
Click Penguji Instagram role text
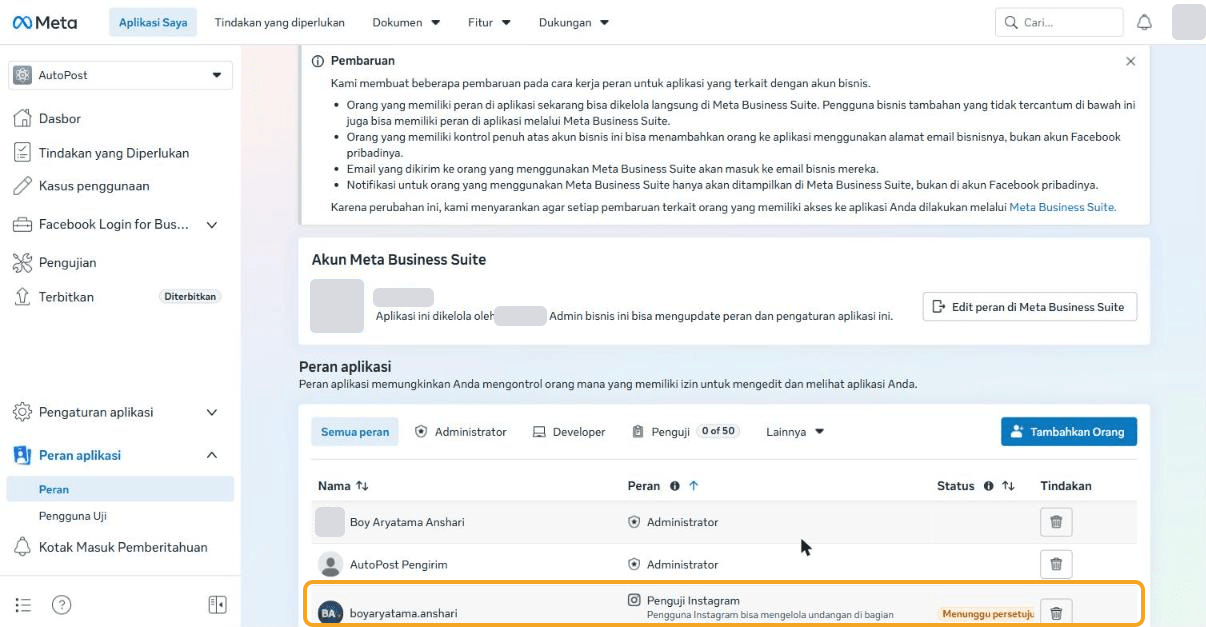[693, 600]
